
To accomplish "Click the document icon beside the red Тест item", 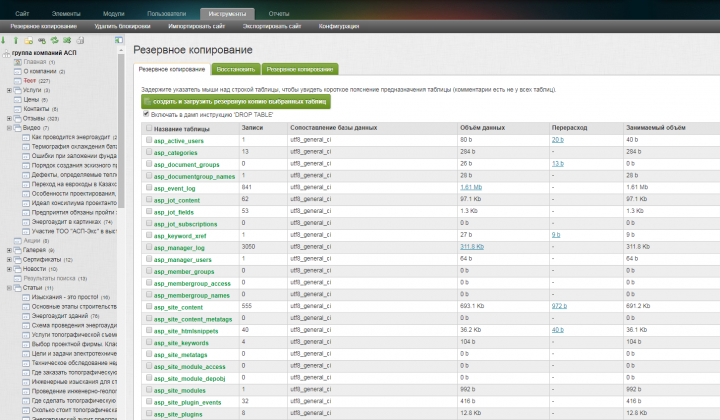I will [18, 81].
